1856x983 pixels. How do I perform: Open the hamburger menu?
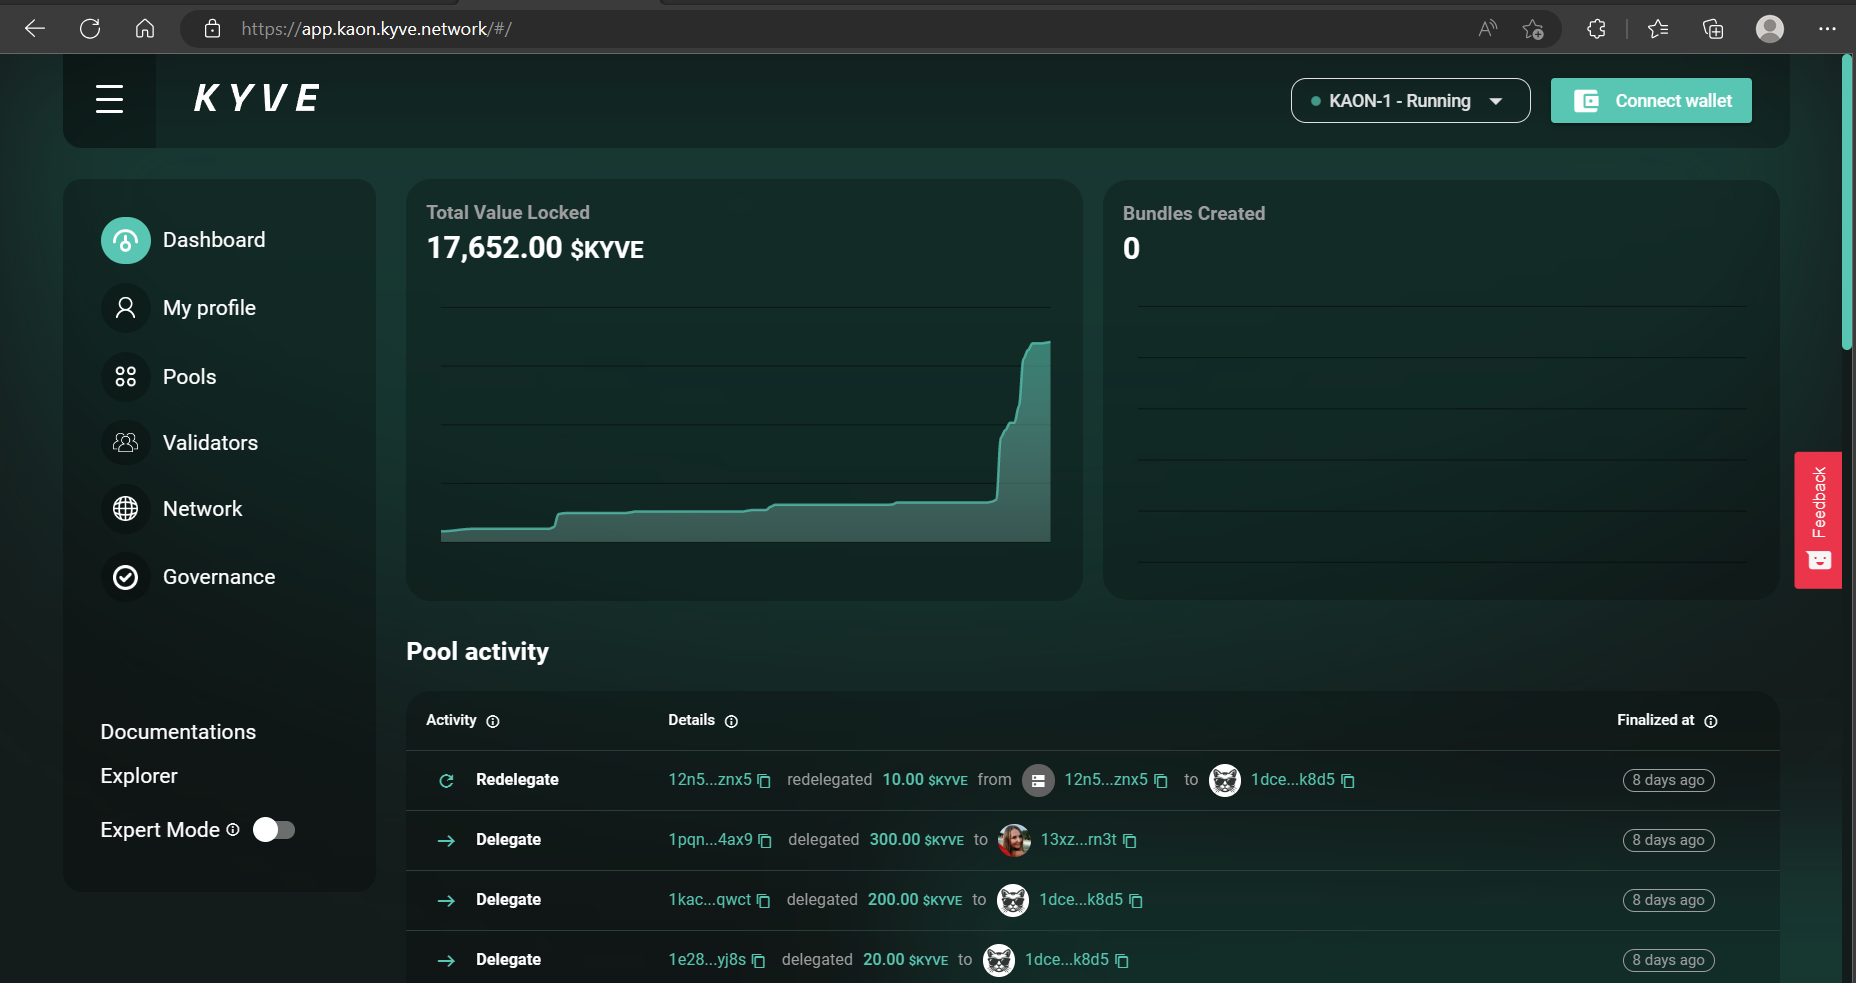click(109, 99)
